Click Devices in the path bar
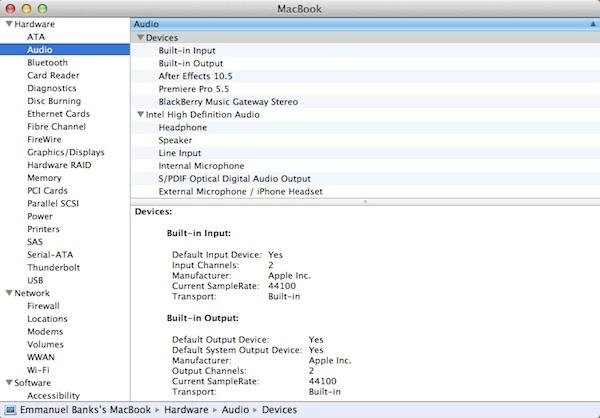This screenshot has width=600, height=418. (279, 410)
